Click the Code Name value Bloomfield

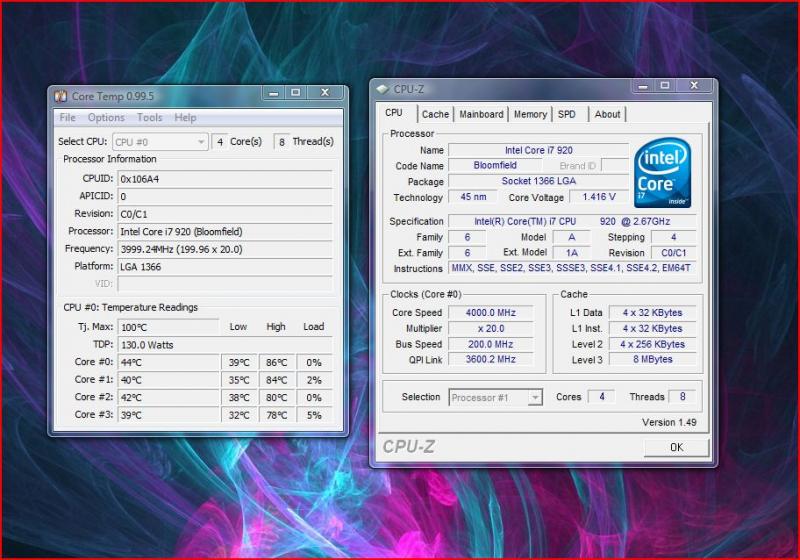click(x=495, y=165)
